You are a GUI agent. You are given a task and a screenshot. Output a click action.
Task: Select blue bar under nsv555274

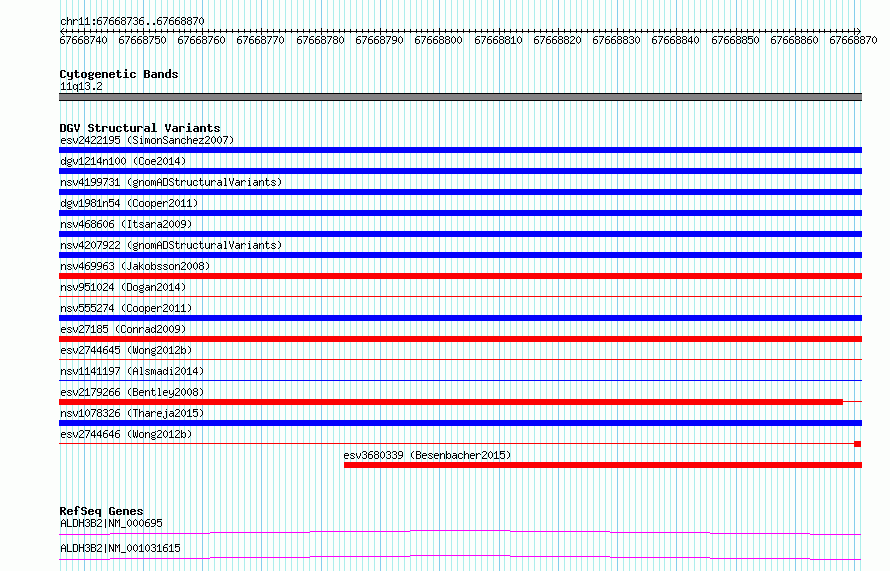pyautogui.click(x=460, y=318)
